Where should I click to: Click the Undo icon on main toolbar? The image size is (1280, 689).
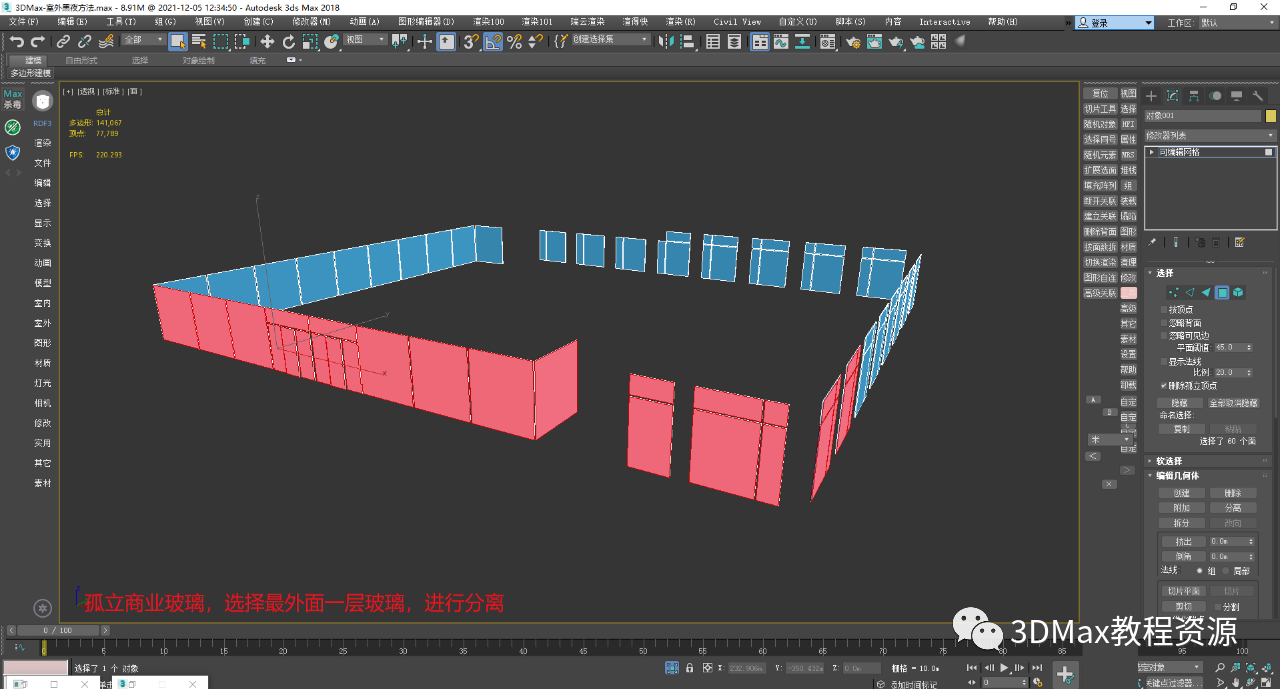18,41
